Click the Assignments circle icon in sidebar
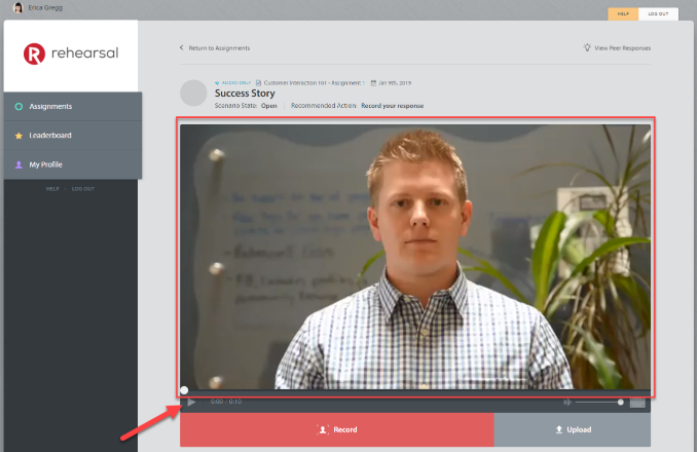Image resolution: width=697 pixels, height=452 pixels. pos(18,106)
